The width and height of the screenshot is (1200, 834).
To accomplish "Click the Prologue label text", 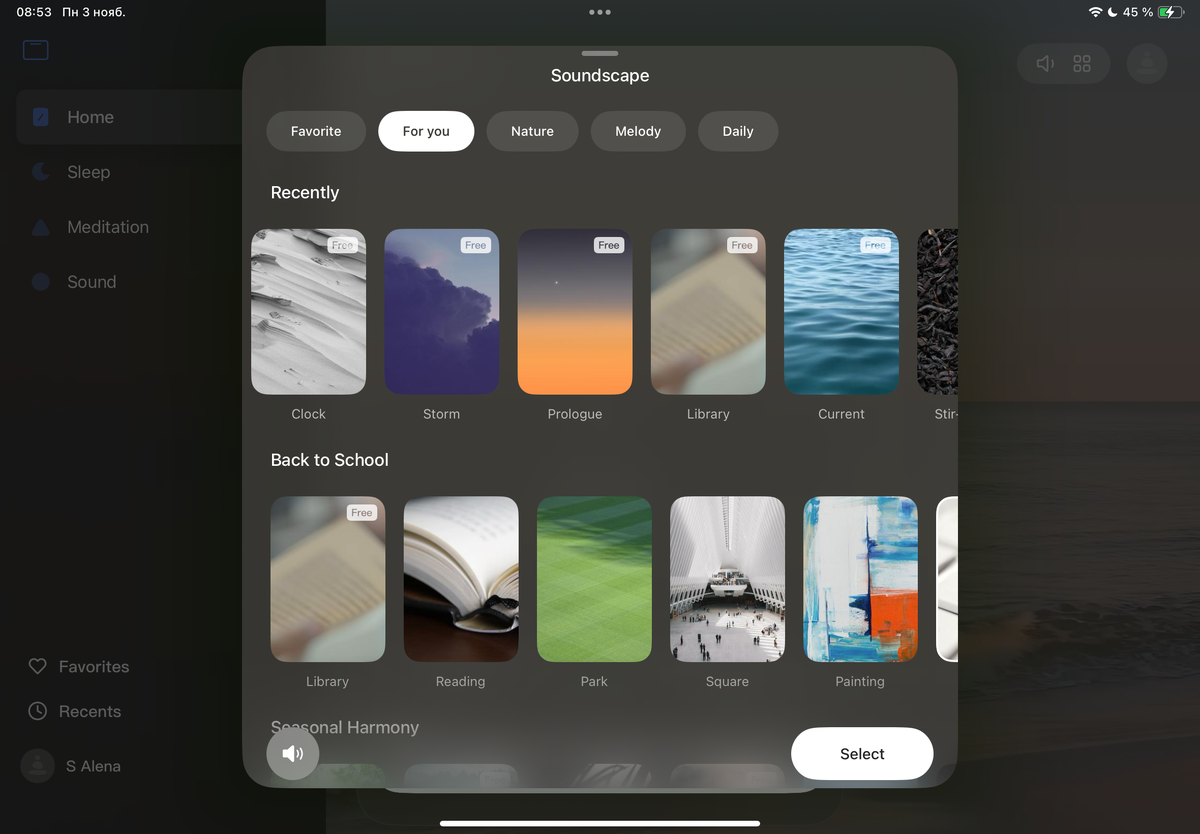I will click(x=575, y=414).
